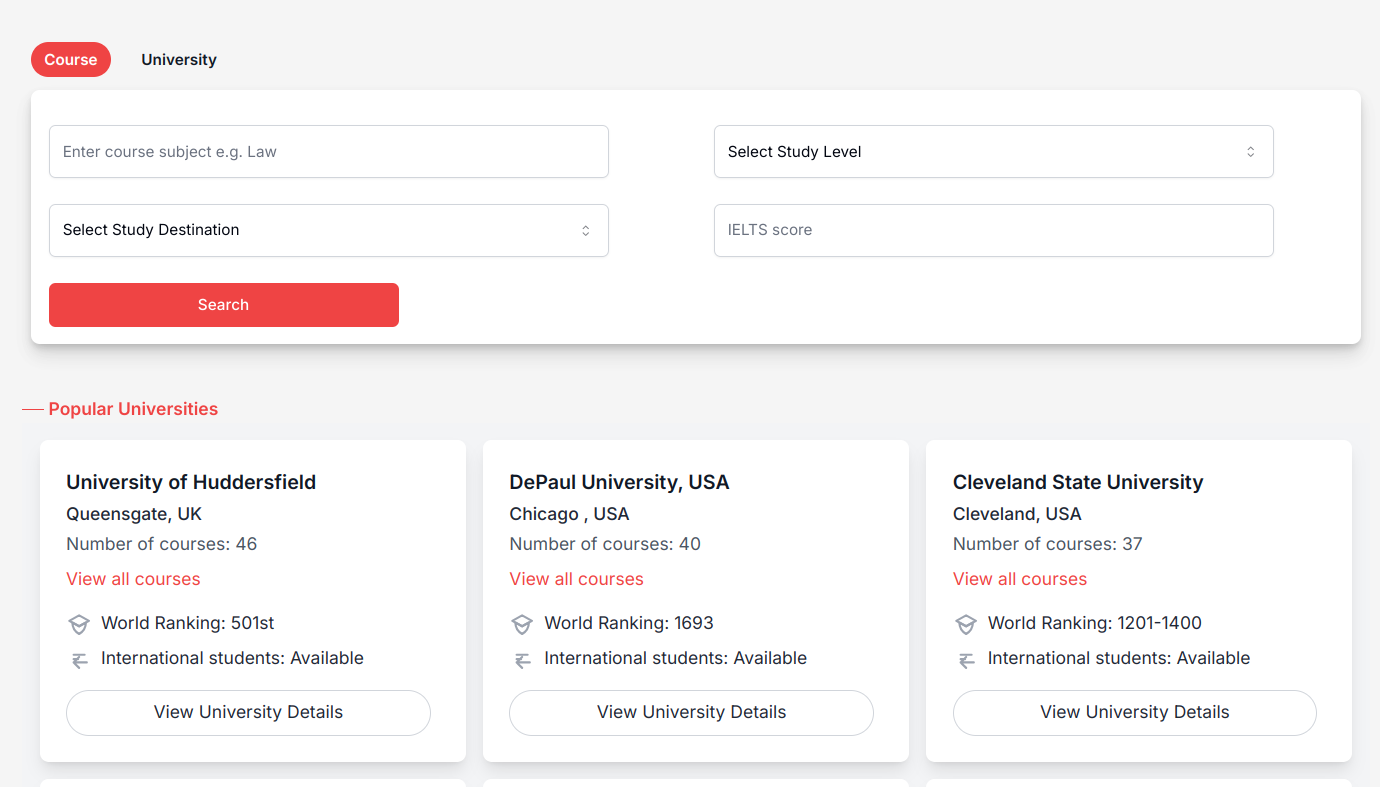Open View all courses for University of Huddersfield
The height and width of the screenshot is (787, 1380).
click(x=133, y=578)
